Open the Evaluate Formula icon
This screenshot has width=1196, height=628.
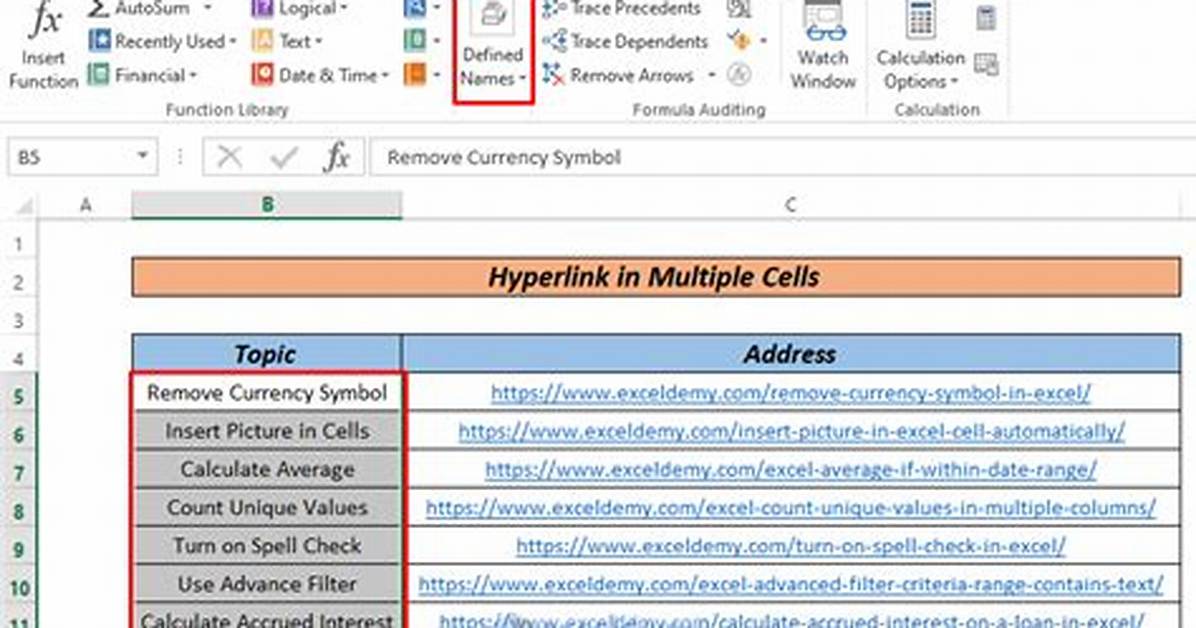click(x=739, y=74)
